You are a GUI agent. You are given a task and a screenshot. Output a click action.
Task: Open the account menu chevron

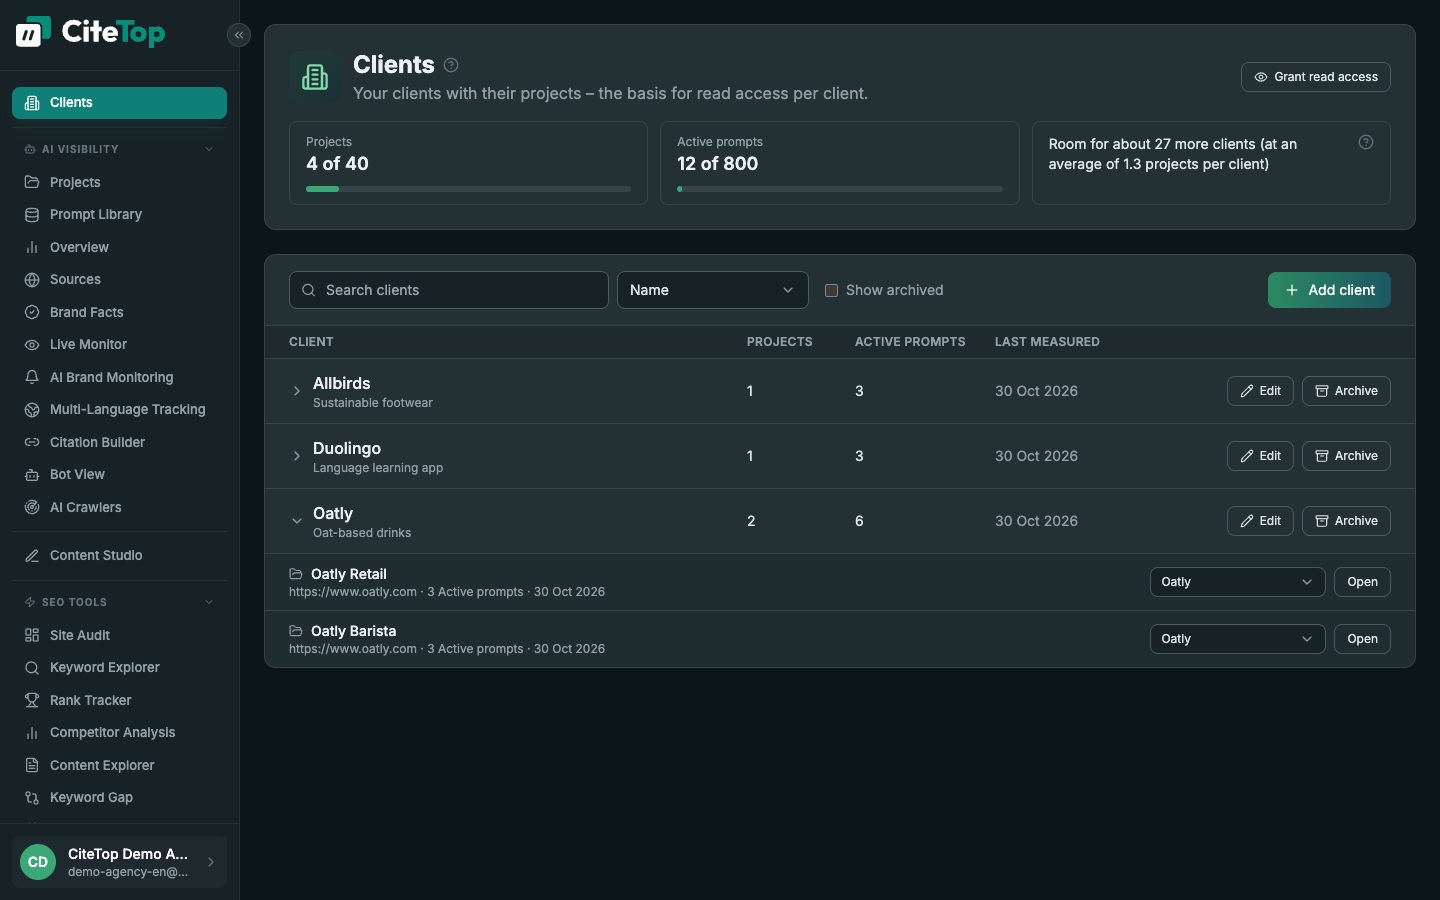click(x=210, y=862)
